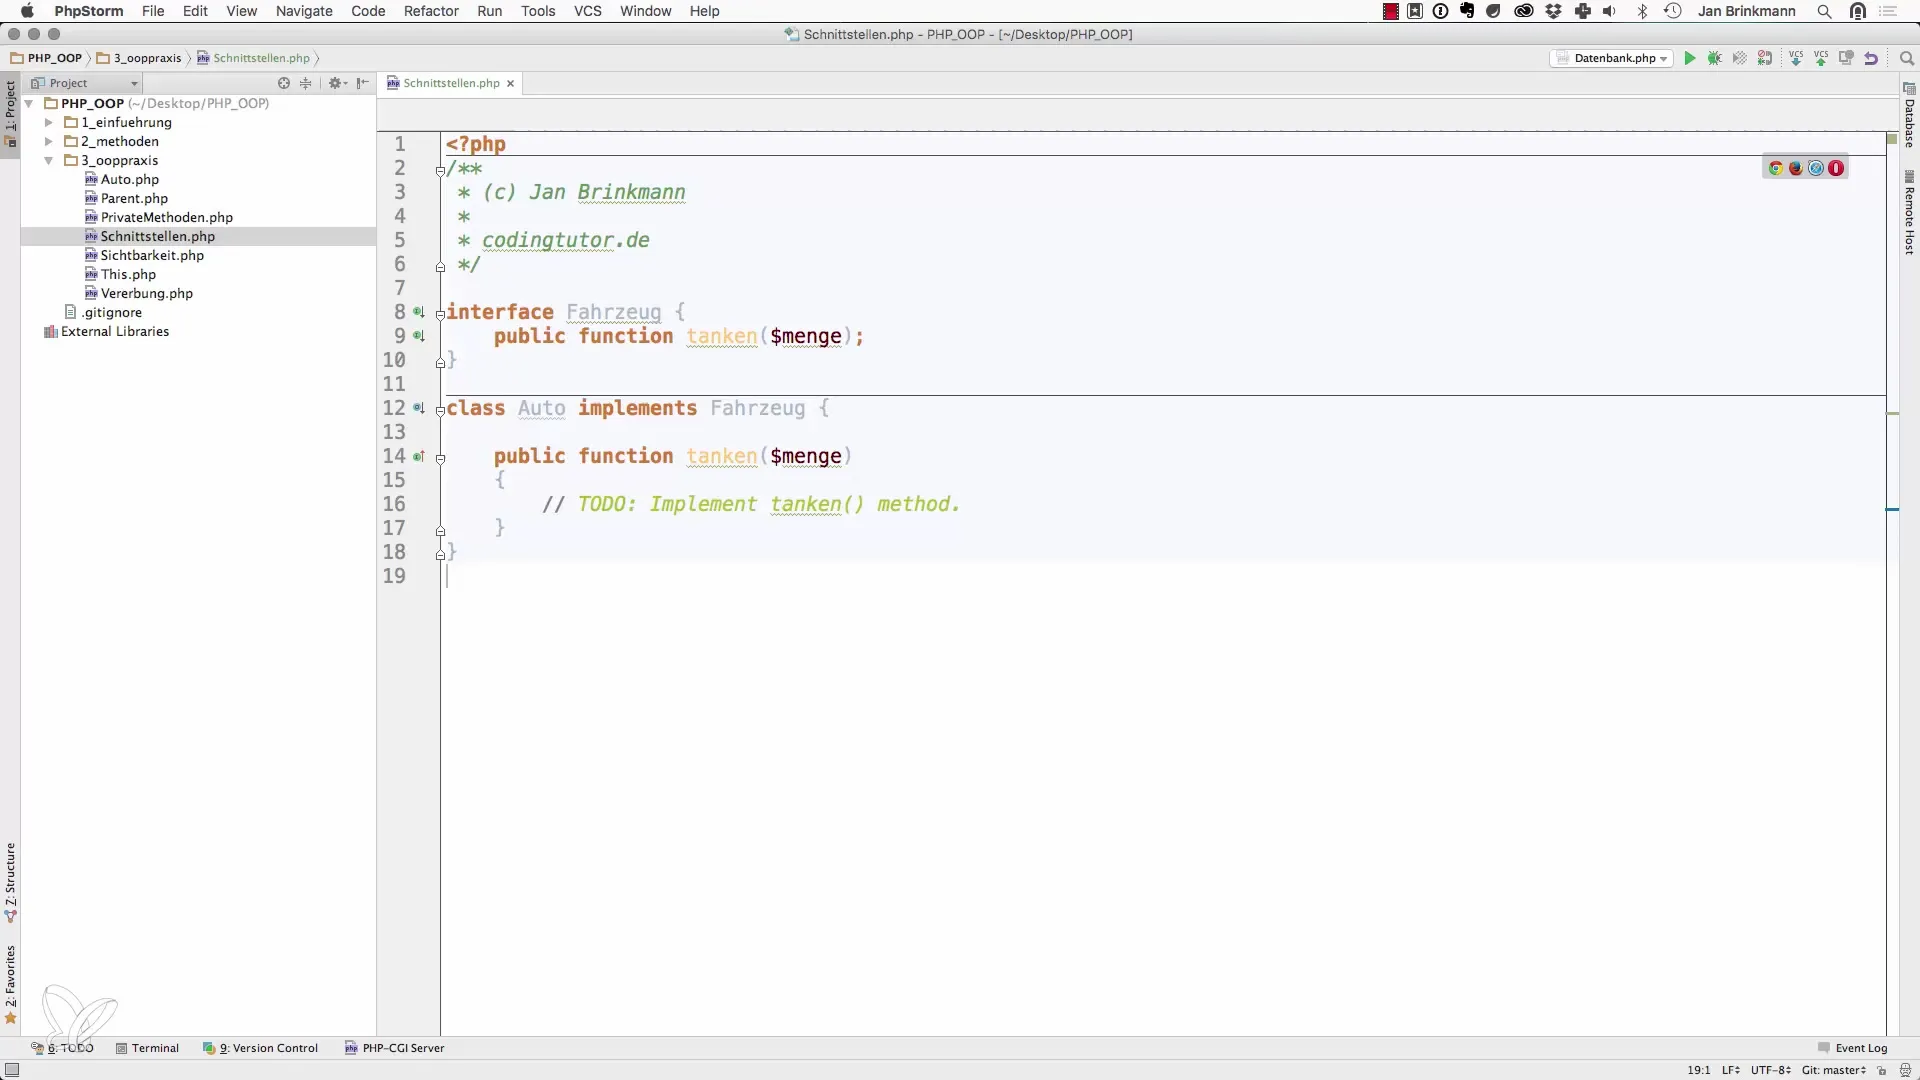Collapse the PHP_OOP root folder
This screenshot has height=1080, width=1920.
pos(29,103)
